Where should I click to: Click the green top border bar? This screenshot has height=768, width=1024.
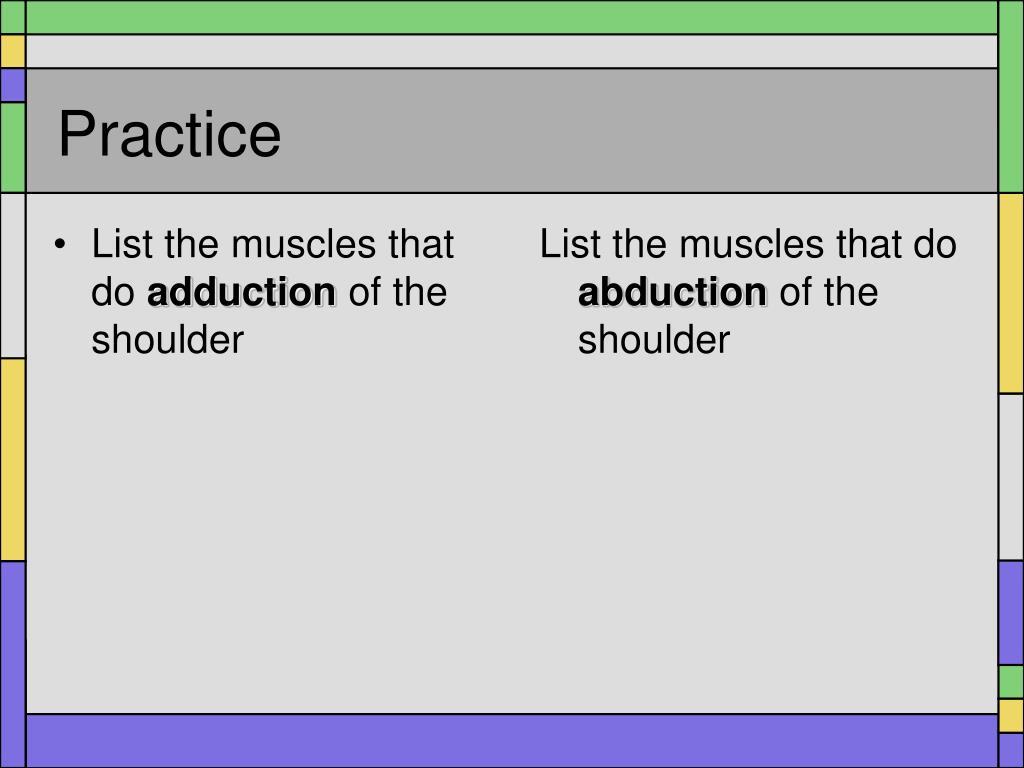point(512,17)
